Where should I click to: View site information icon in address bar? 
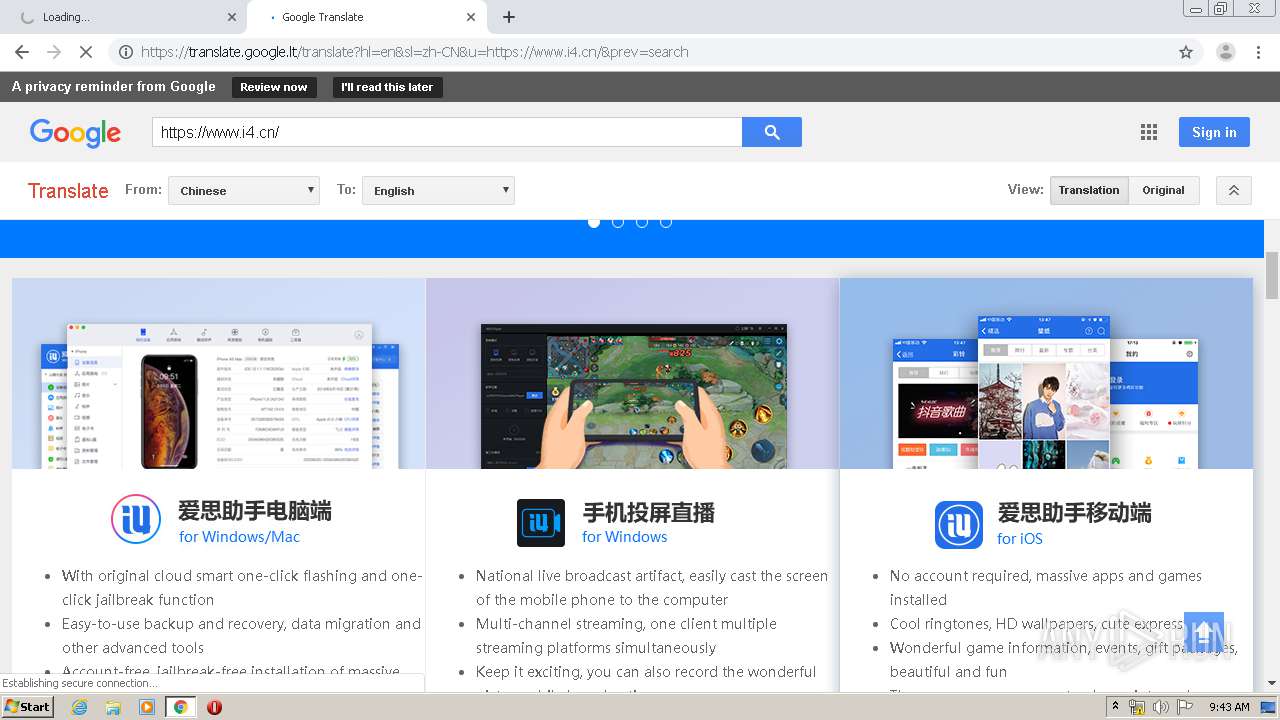click(125, 52)
